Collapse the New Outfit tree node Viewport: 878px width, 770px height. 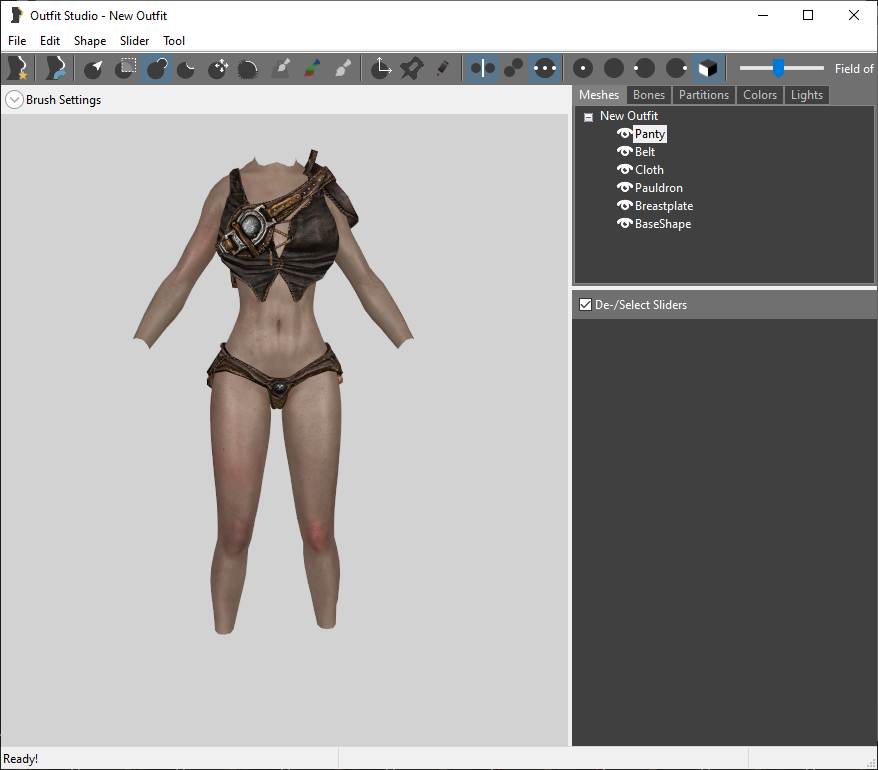pos(588,117)
